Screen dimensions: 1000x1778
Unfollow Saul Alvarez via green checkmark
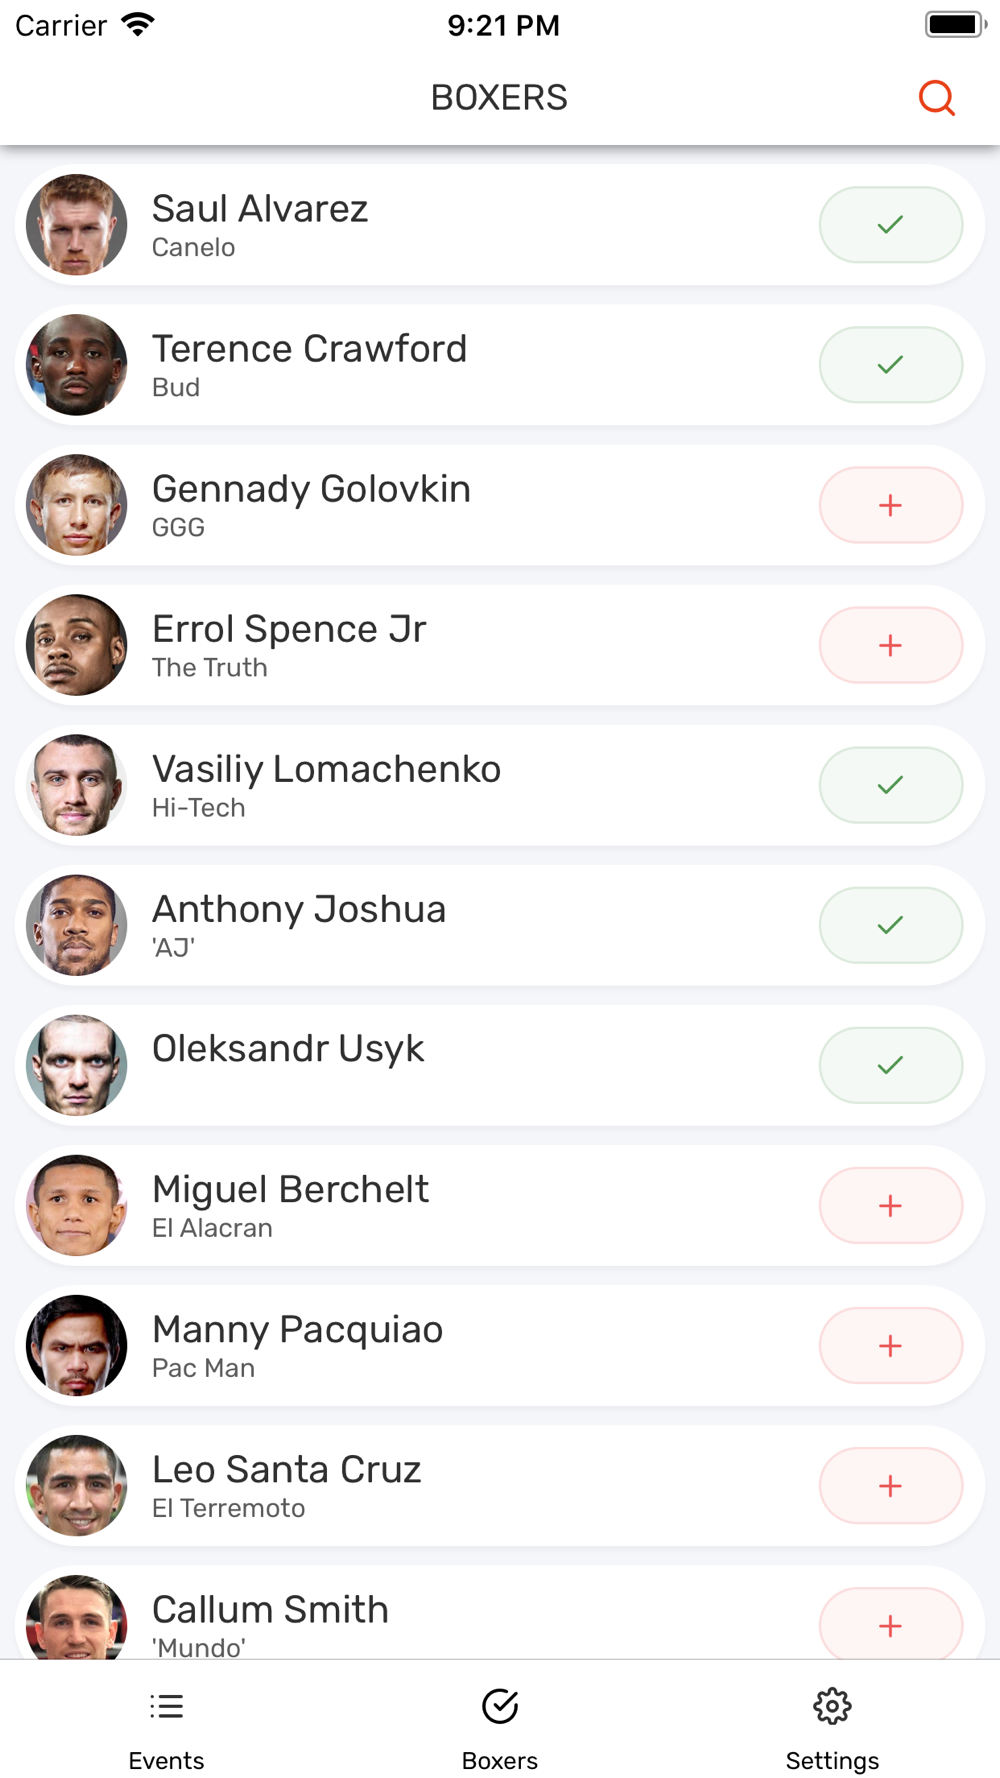891,225
